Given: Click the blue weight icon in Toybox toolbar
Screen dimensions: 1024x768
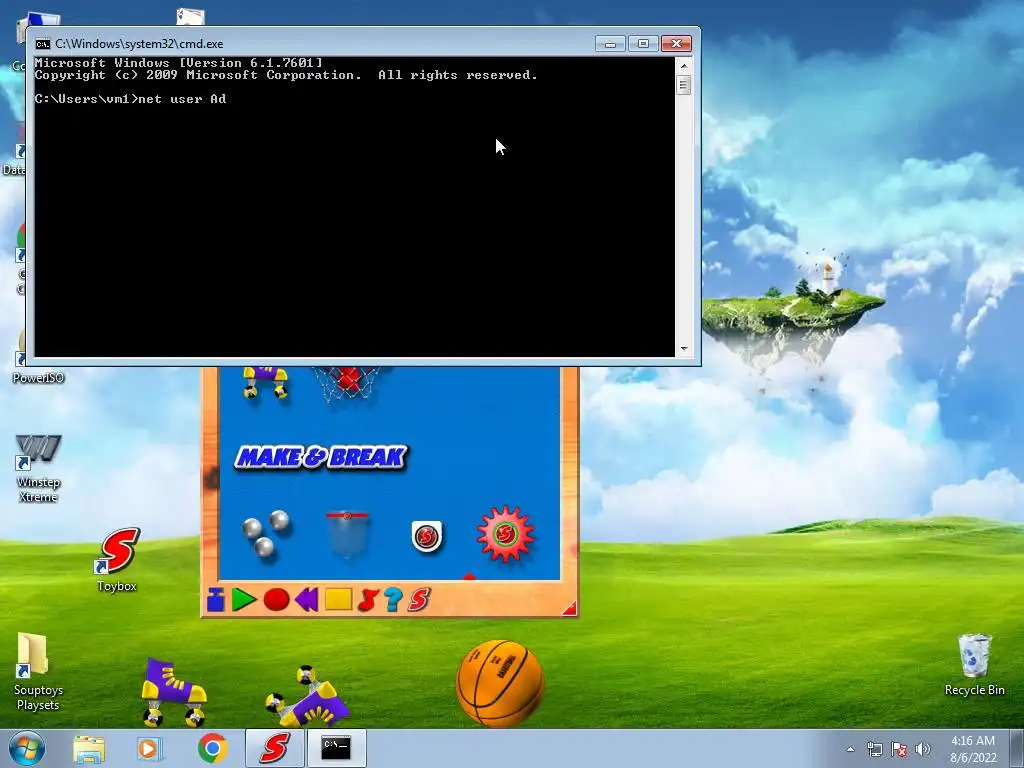Looking at the screenshot, I should 216,600.
